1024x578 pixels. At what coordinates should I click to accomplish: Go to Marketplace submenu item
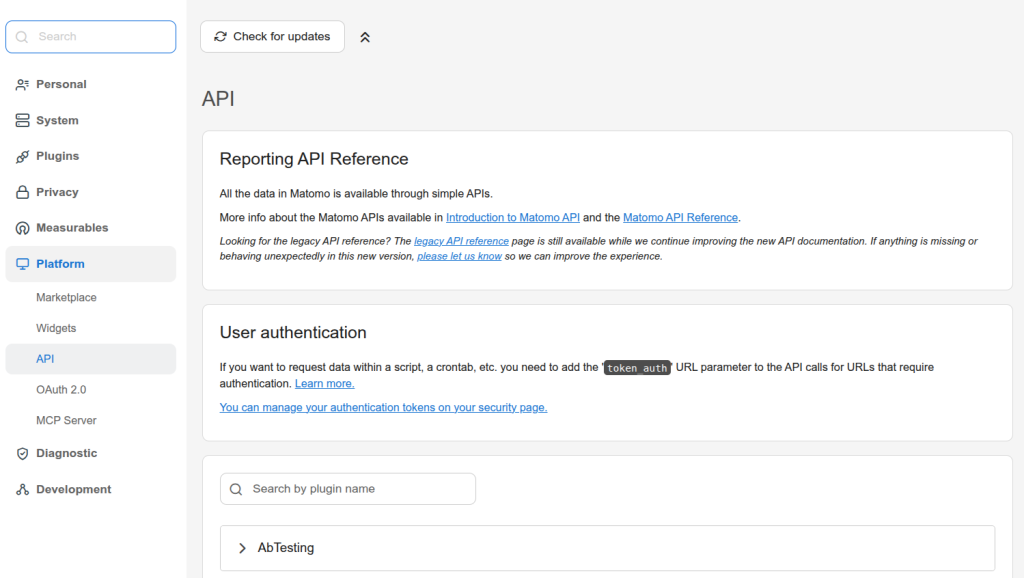91,297
